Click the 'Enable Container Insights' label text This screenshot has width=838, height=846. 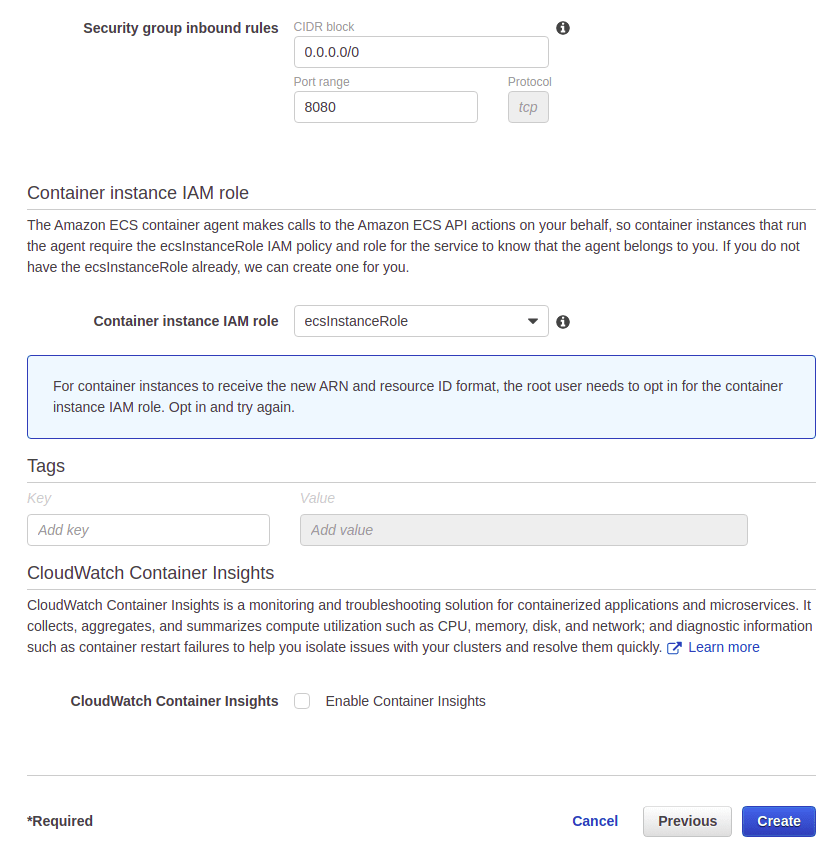coord(405,701)
